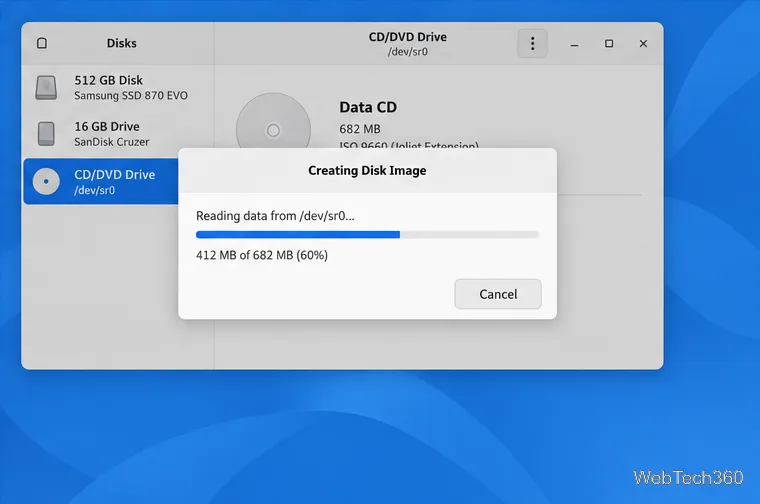Close the Disks window
Screen dimensions: 760x504
(643, 44)
